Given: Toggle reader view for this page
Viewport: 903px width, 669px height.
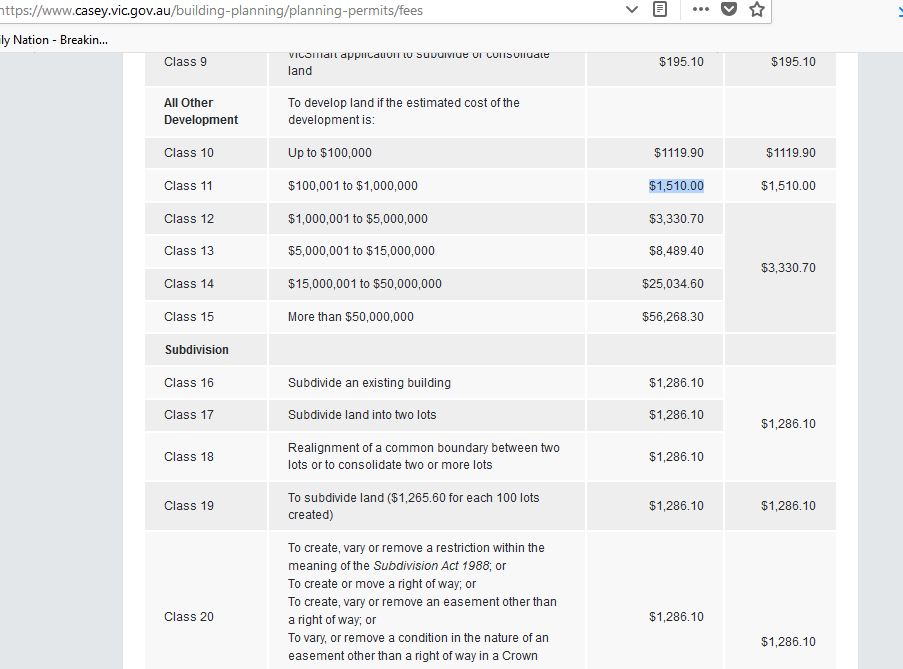Looking at the screenshot, I should (x=660, y=9).
